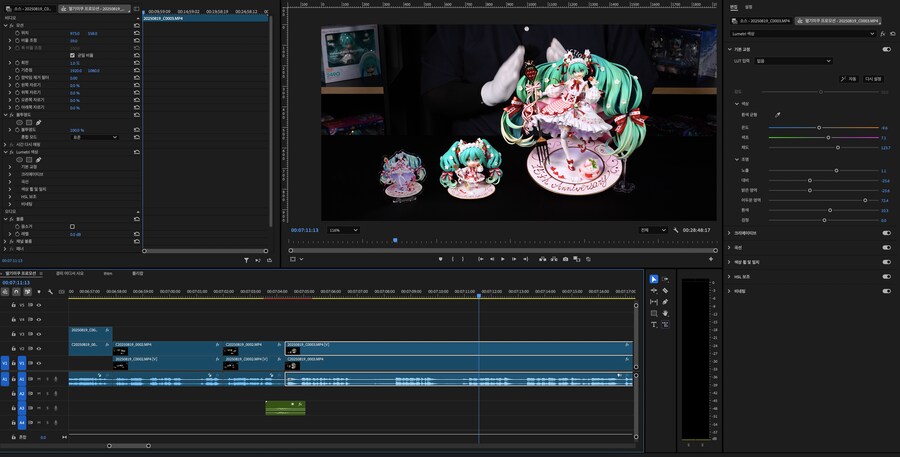Viewport: 900px width, 457px height.
Task: Toggle the HSL Secondary section switch
Action: click(887, 277)
